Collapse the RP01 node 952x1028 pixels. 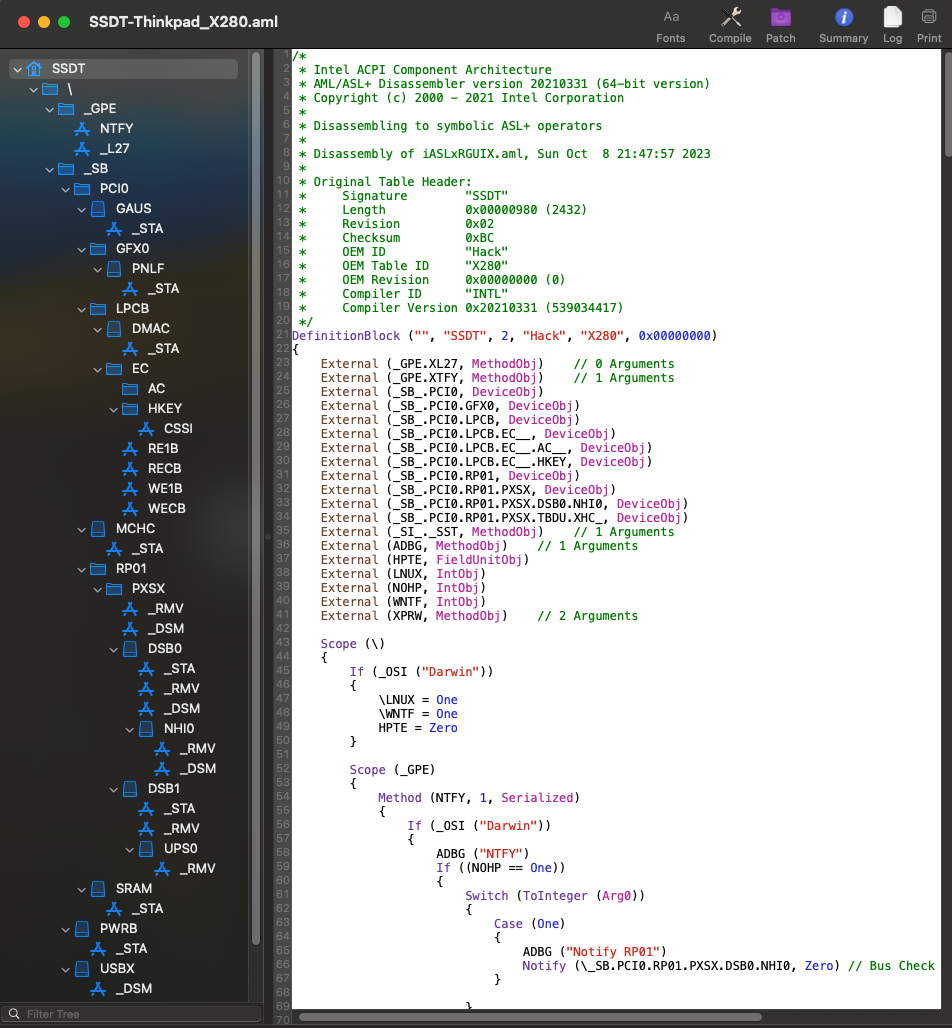[81, 569]
